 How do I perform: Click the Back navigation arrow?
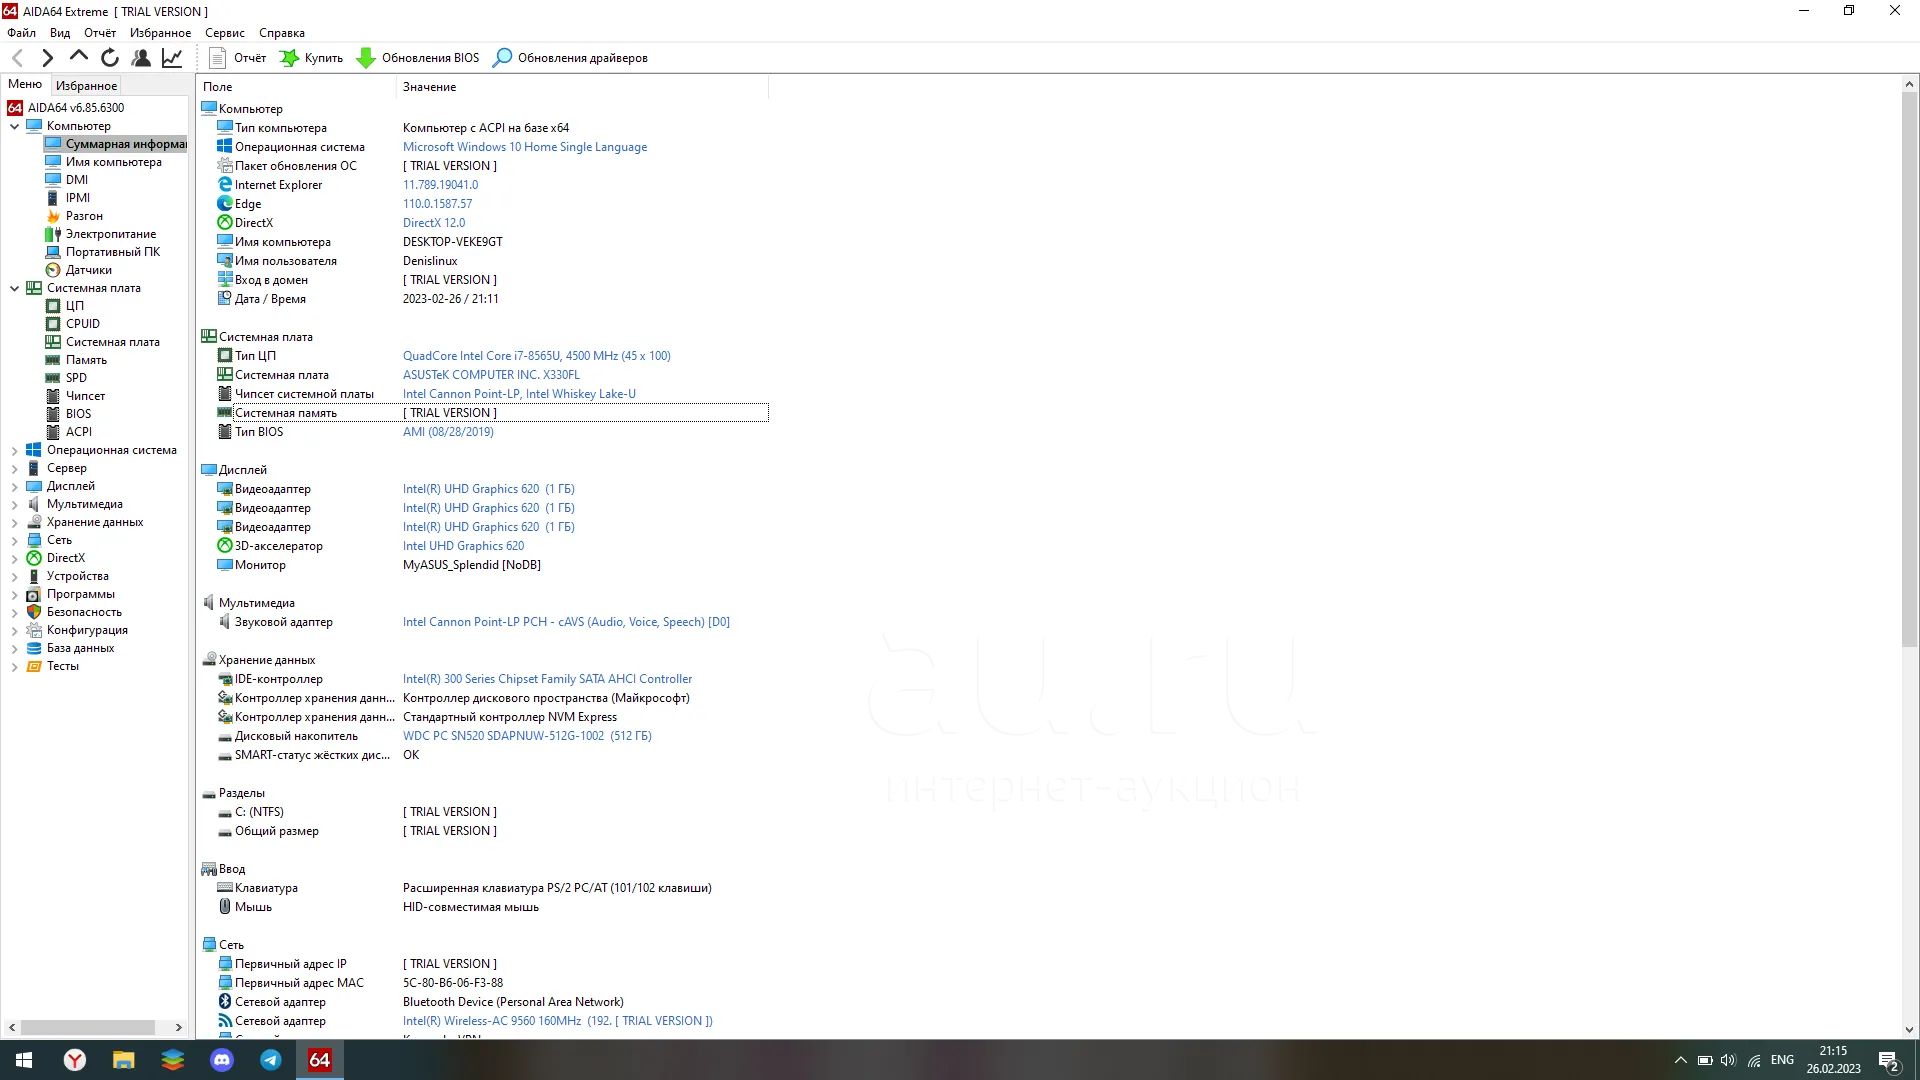[17, 58]
